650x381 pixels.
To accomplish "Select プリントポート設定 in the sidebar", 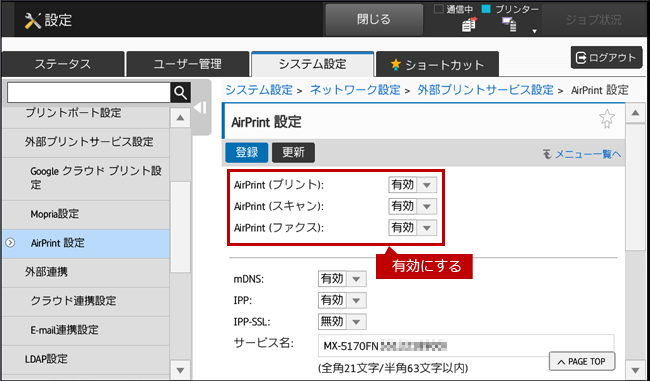I will point(86,118).
